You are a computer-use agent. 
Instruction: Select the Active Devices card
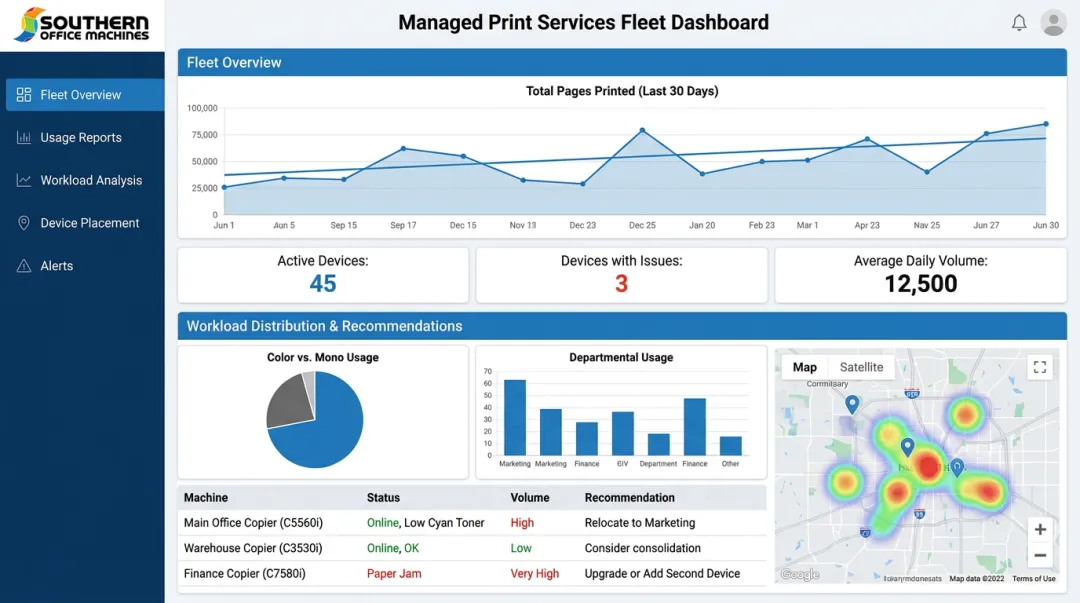[323, 274]
